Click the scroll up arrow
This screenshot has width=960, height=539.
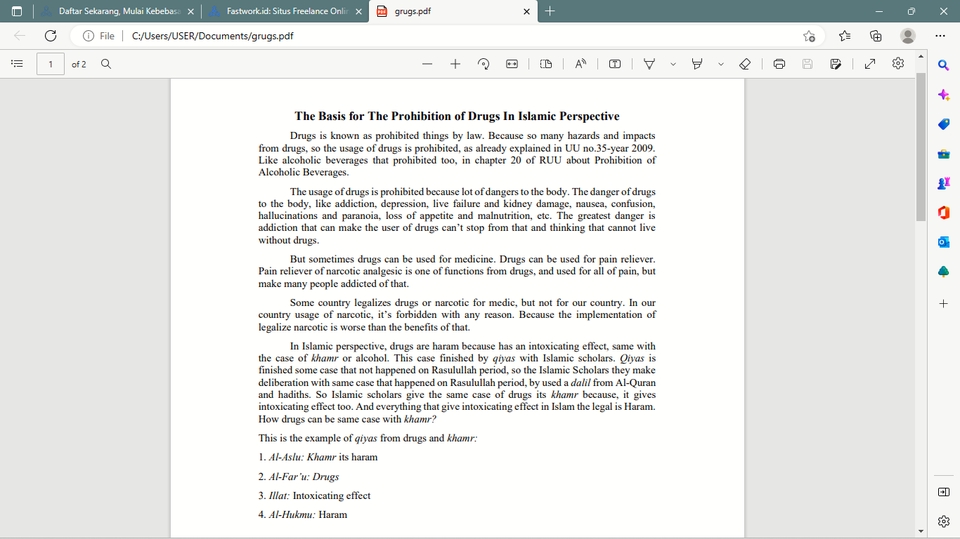921,57
